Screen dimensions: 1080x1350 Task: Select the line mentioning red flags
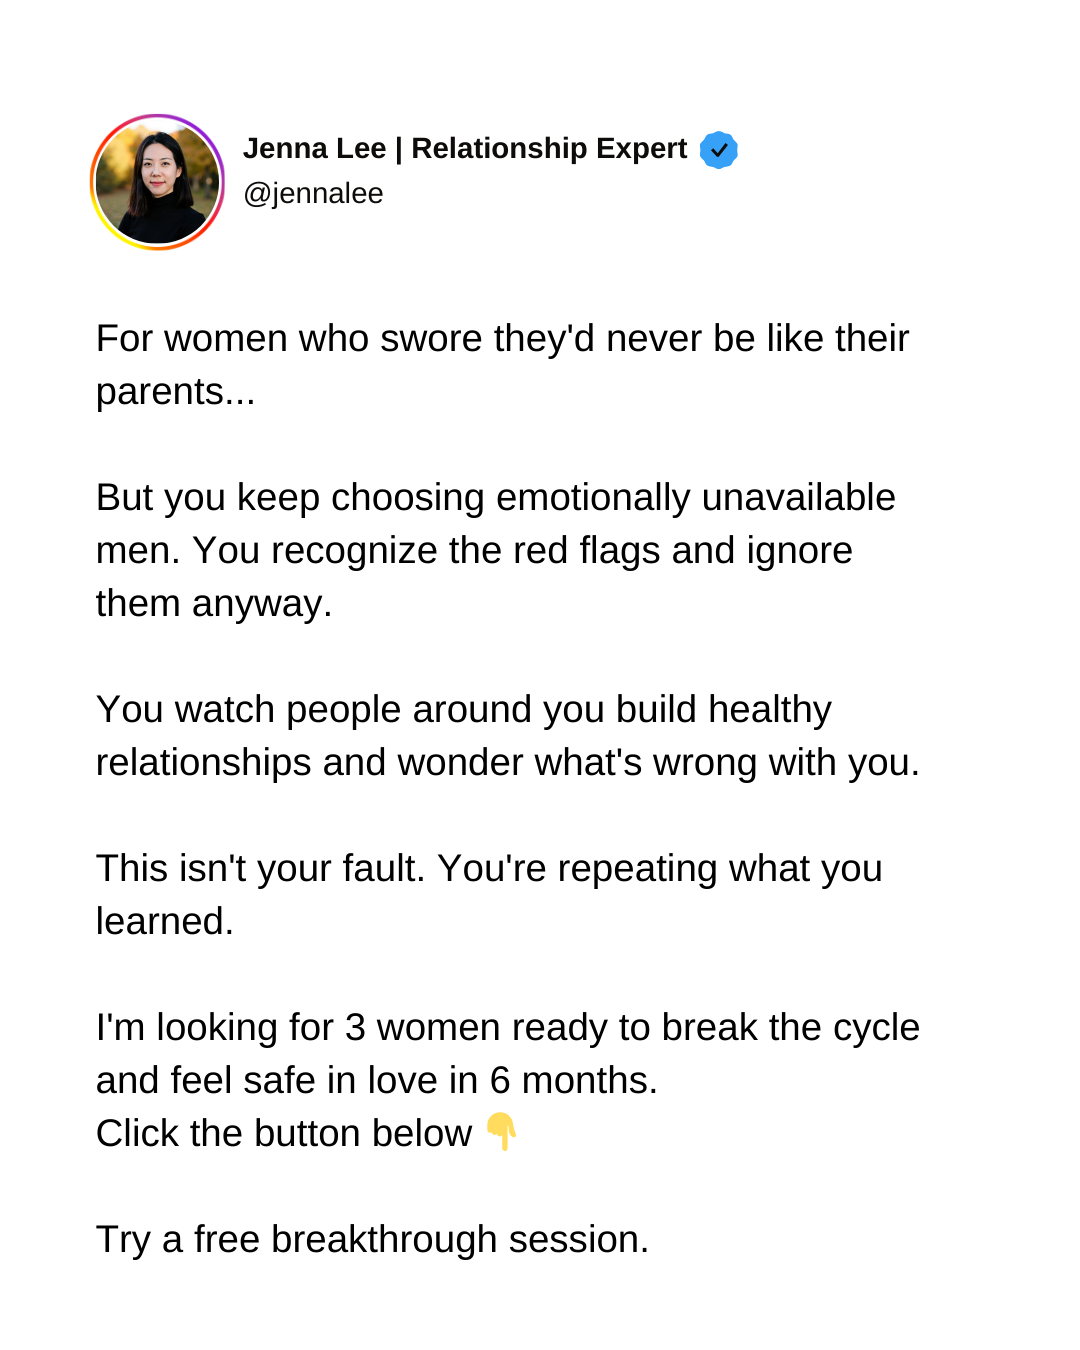(474, 551)
